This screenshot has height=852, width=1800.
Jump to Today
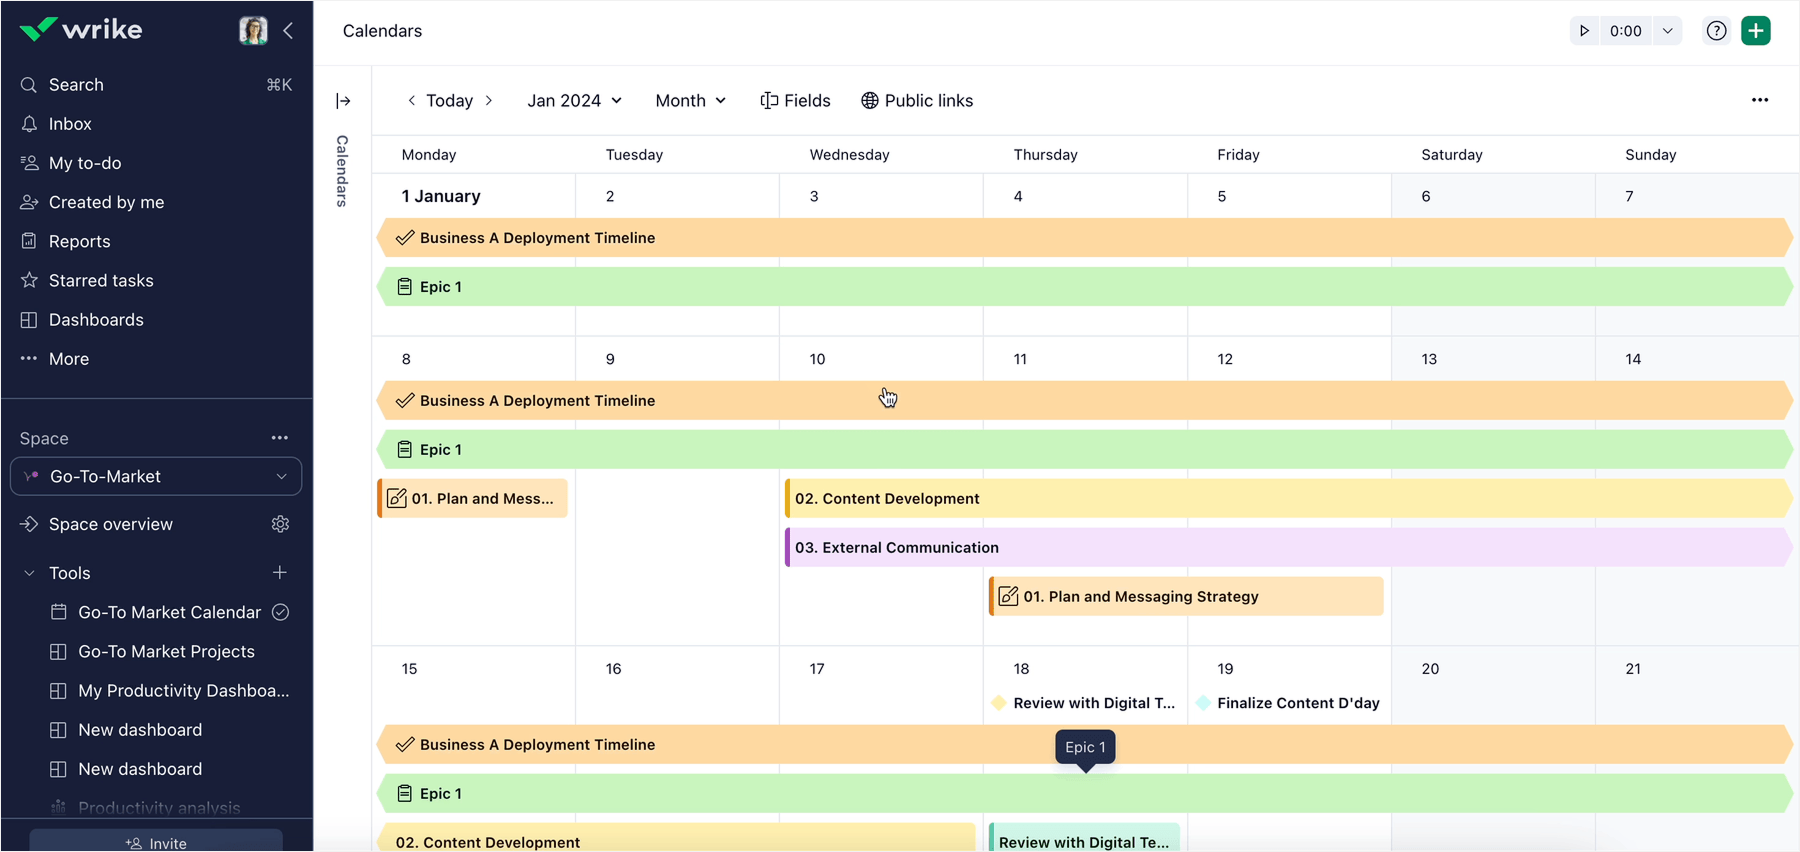tap(449, 101)
